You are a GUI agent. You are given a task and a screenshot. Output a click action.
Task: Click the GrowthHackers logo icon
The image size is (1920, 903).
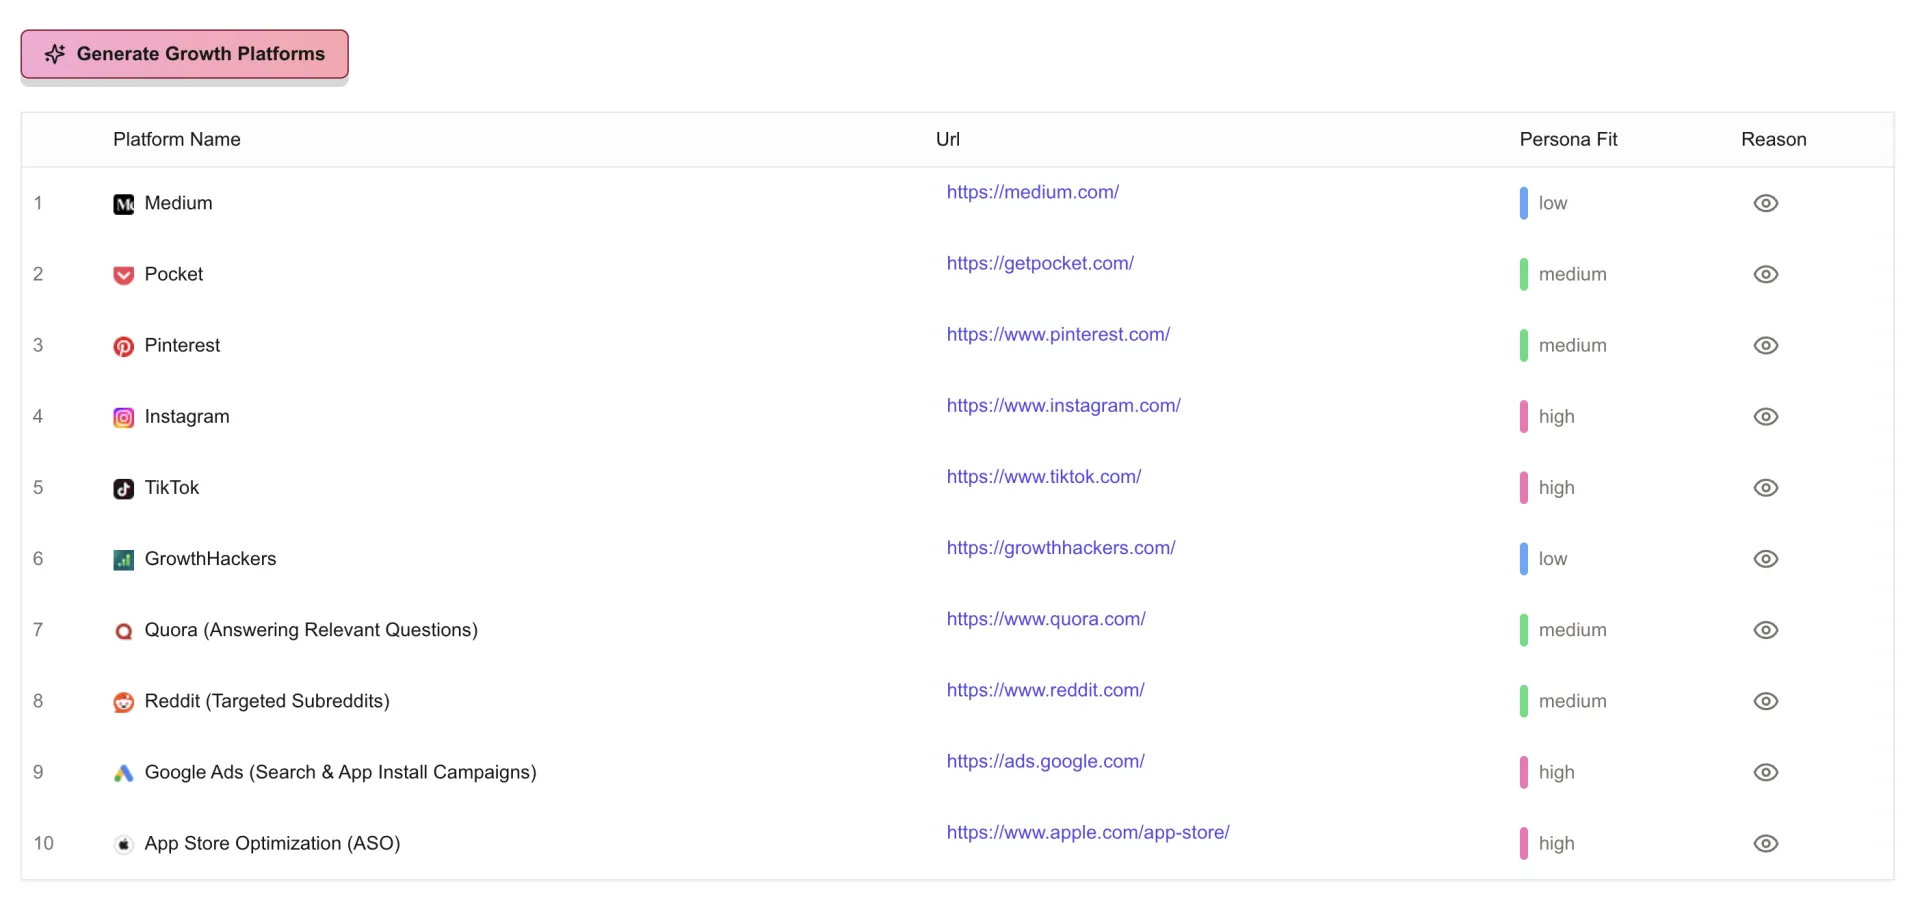click(x=123, y=560)
